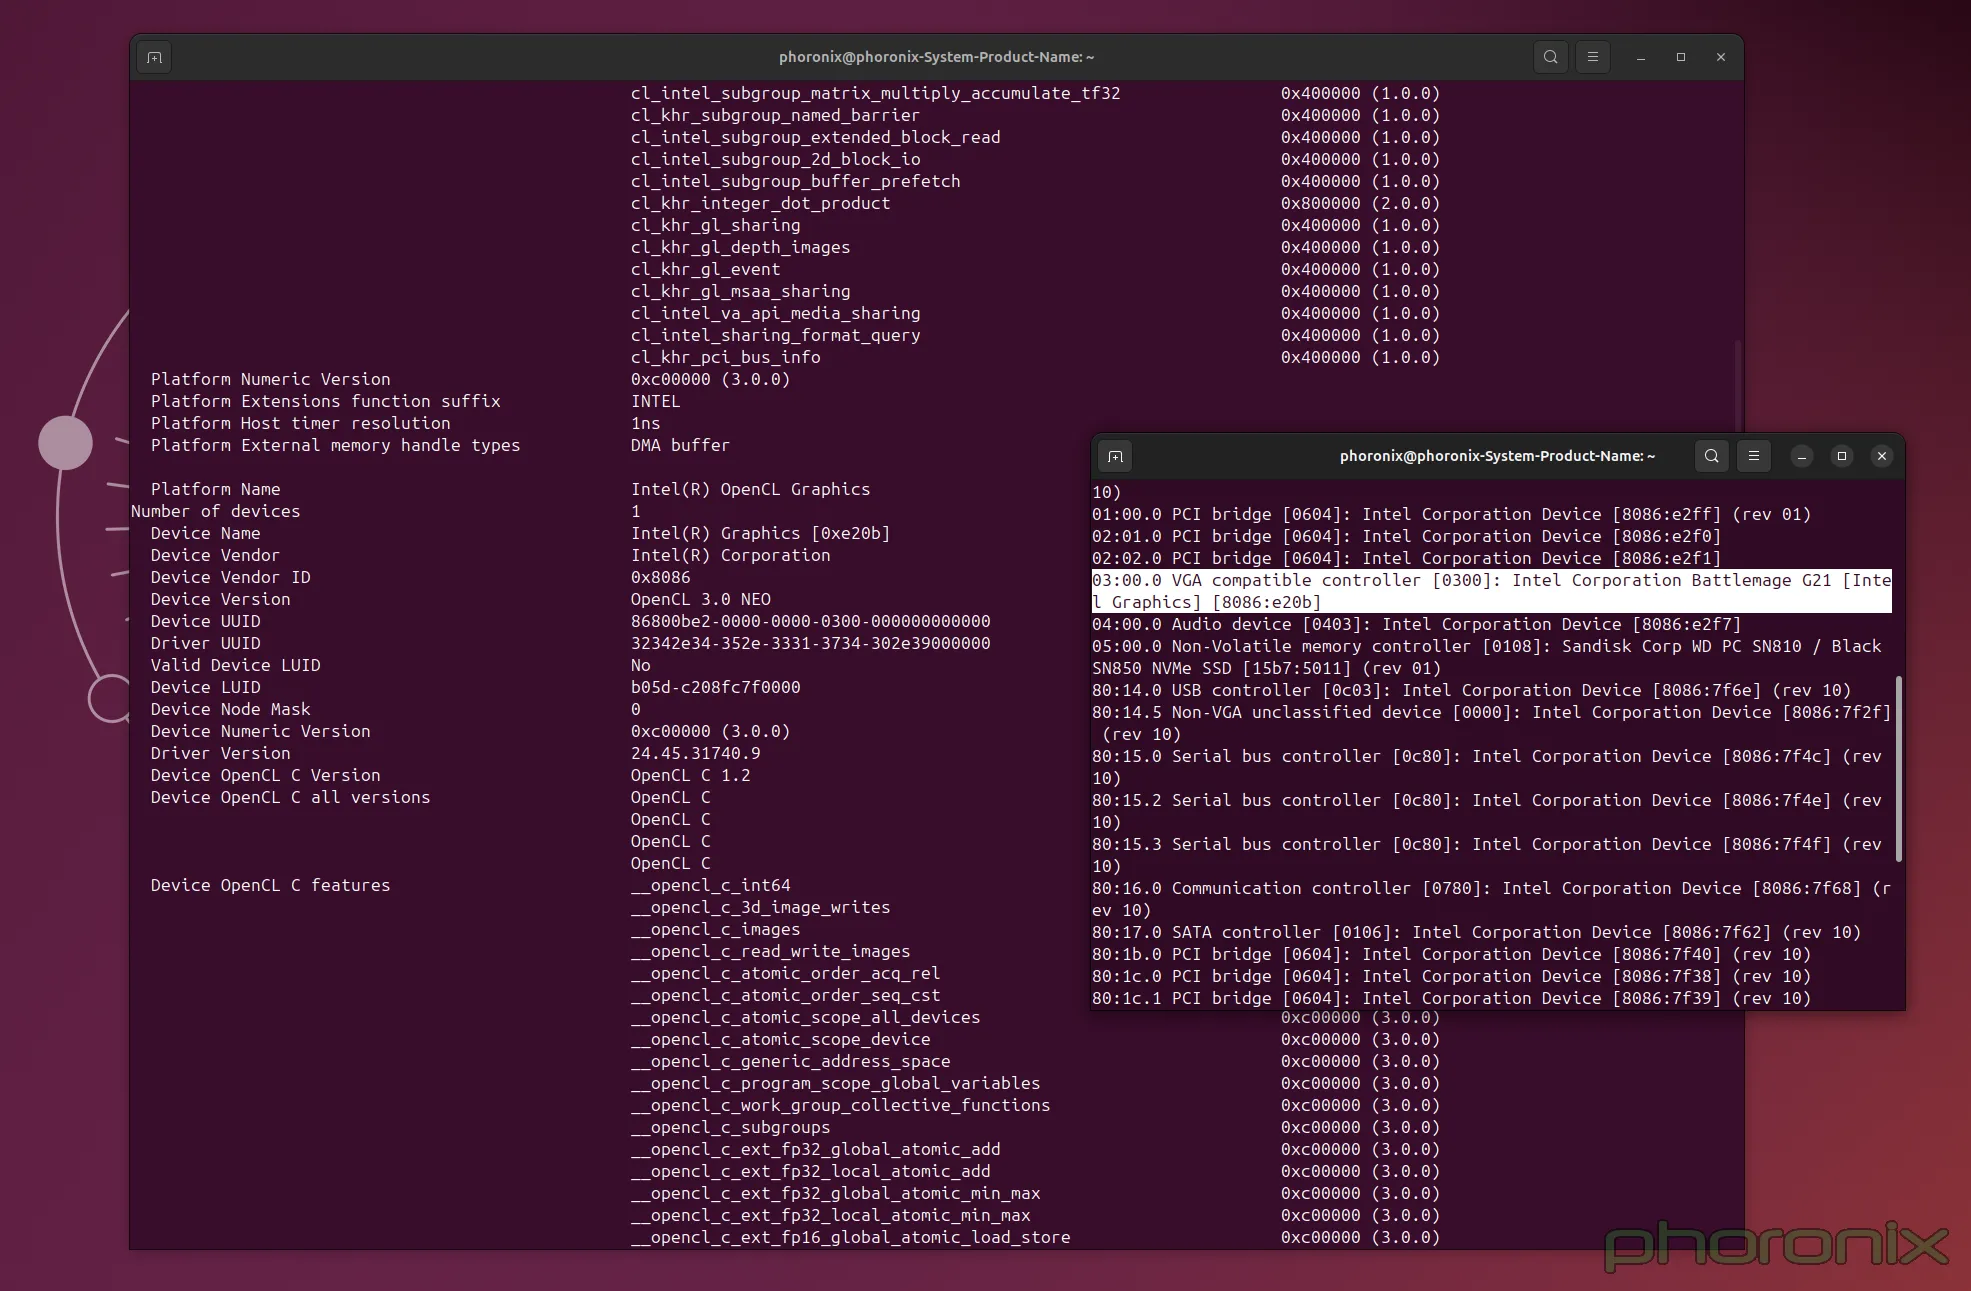Open a new tab in the front lspci terminal

click(x=1115, y=456)
